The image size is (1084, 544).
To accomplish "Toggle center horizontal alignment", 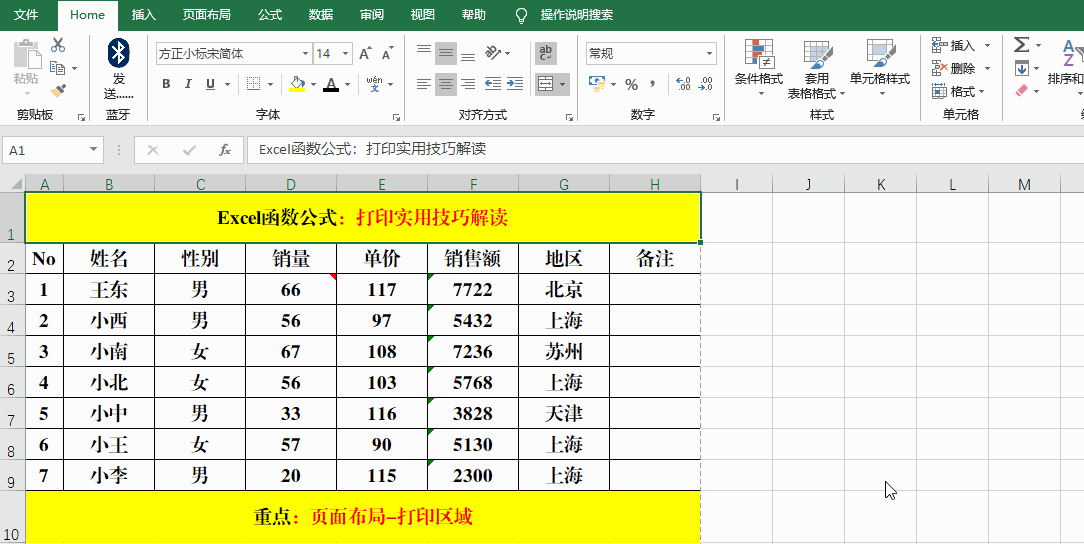I will [446, 84].
